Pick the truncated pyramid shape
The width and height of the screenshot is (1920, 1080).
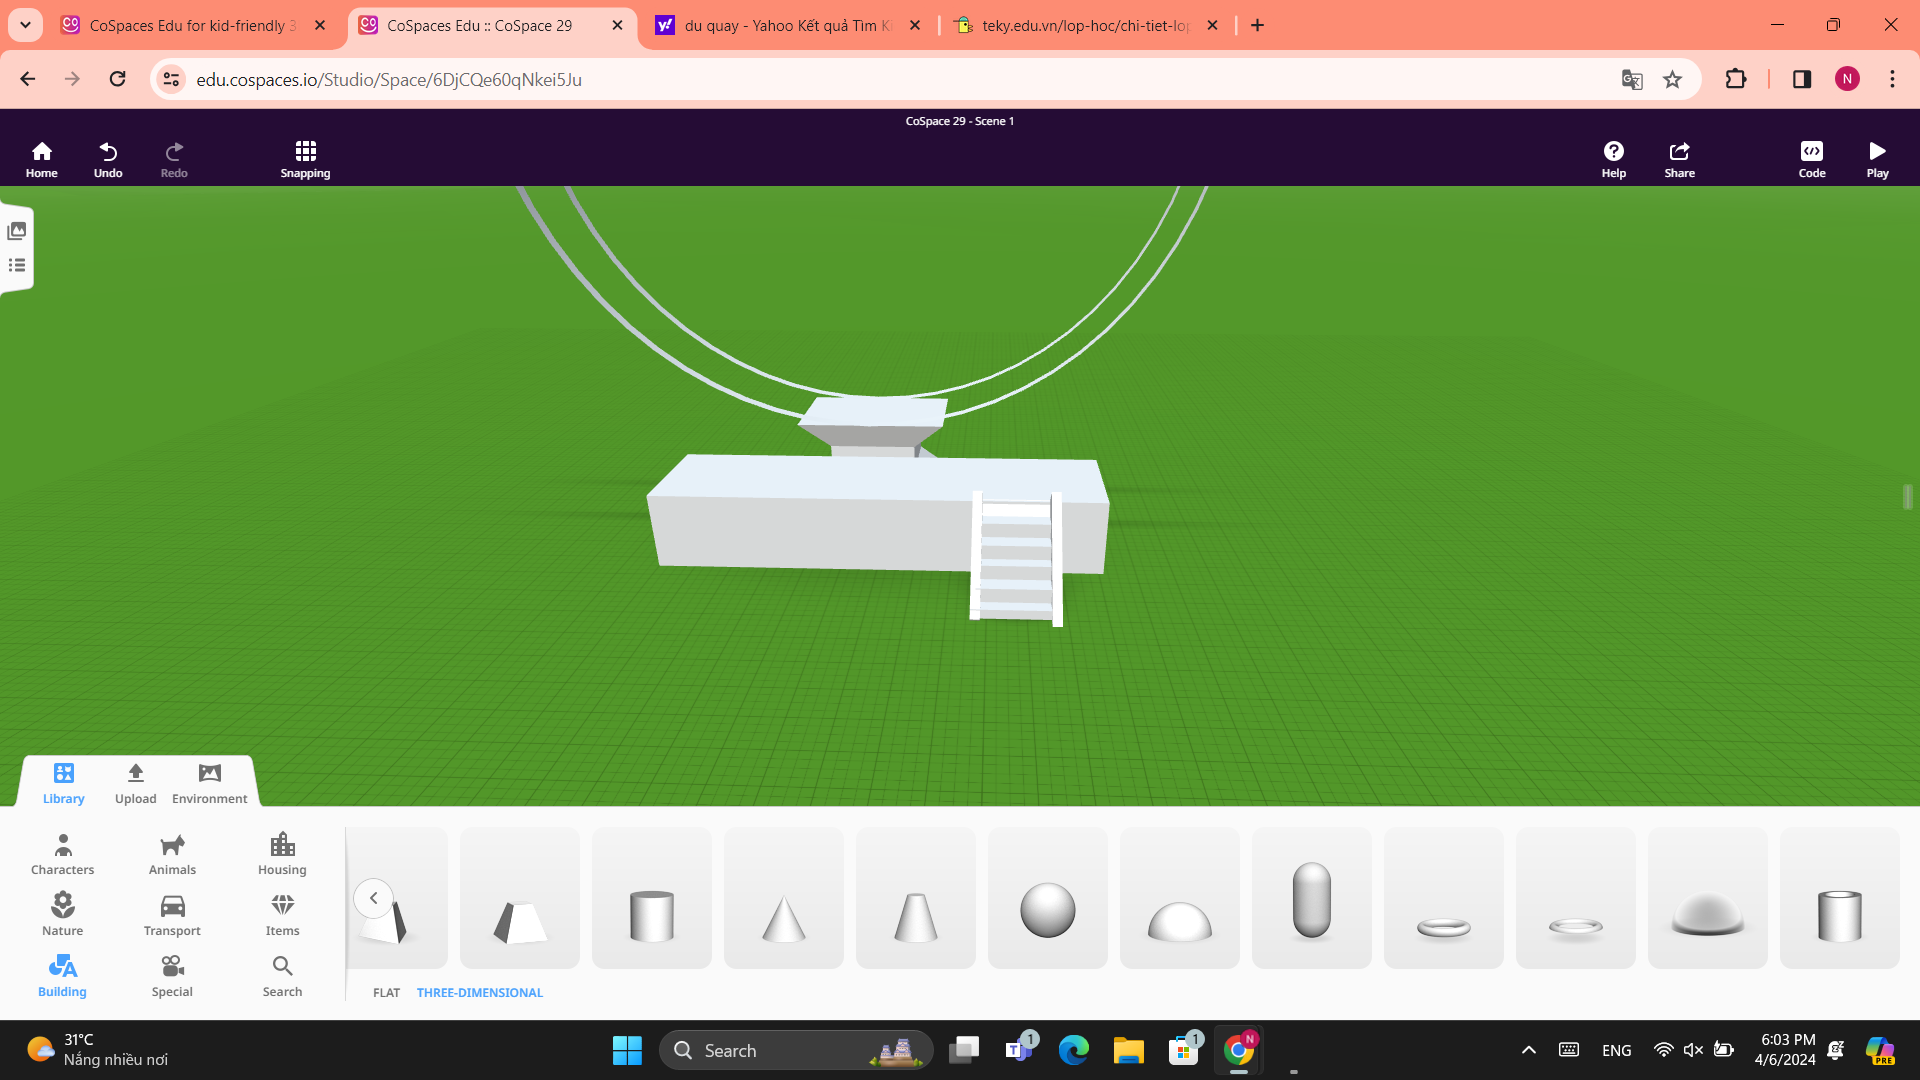coord(520,898)
